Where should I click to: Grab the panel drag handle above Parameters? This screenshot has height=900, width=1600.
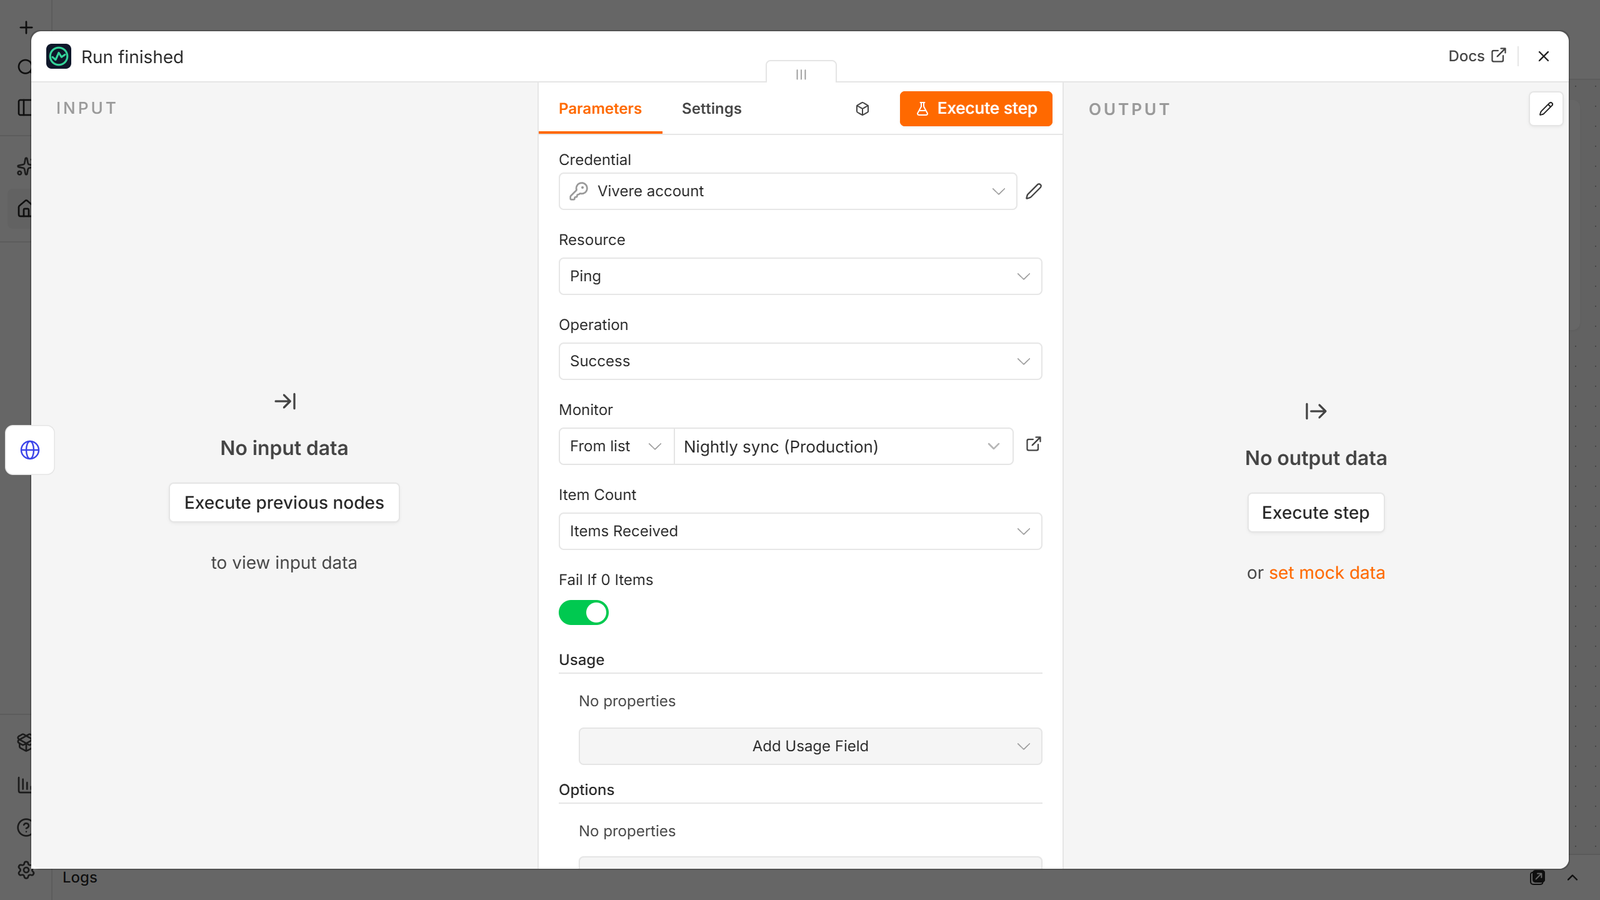pyautogui.click(x=801, y=74)
